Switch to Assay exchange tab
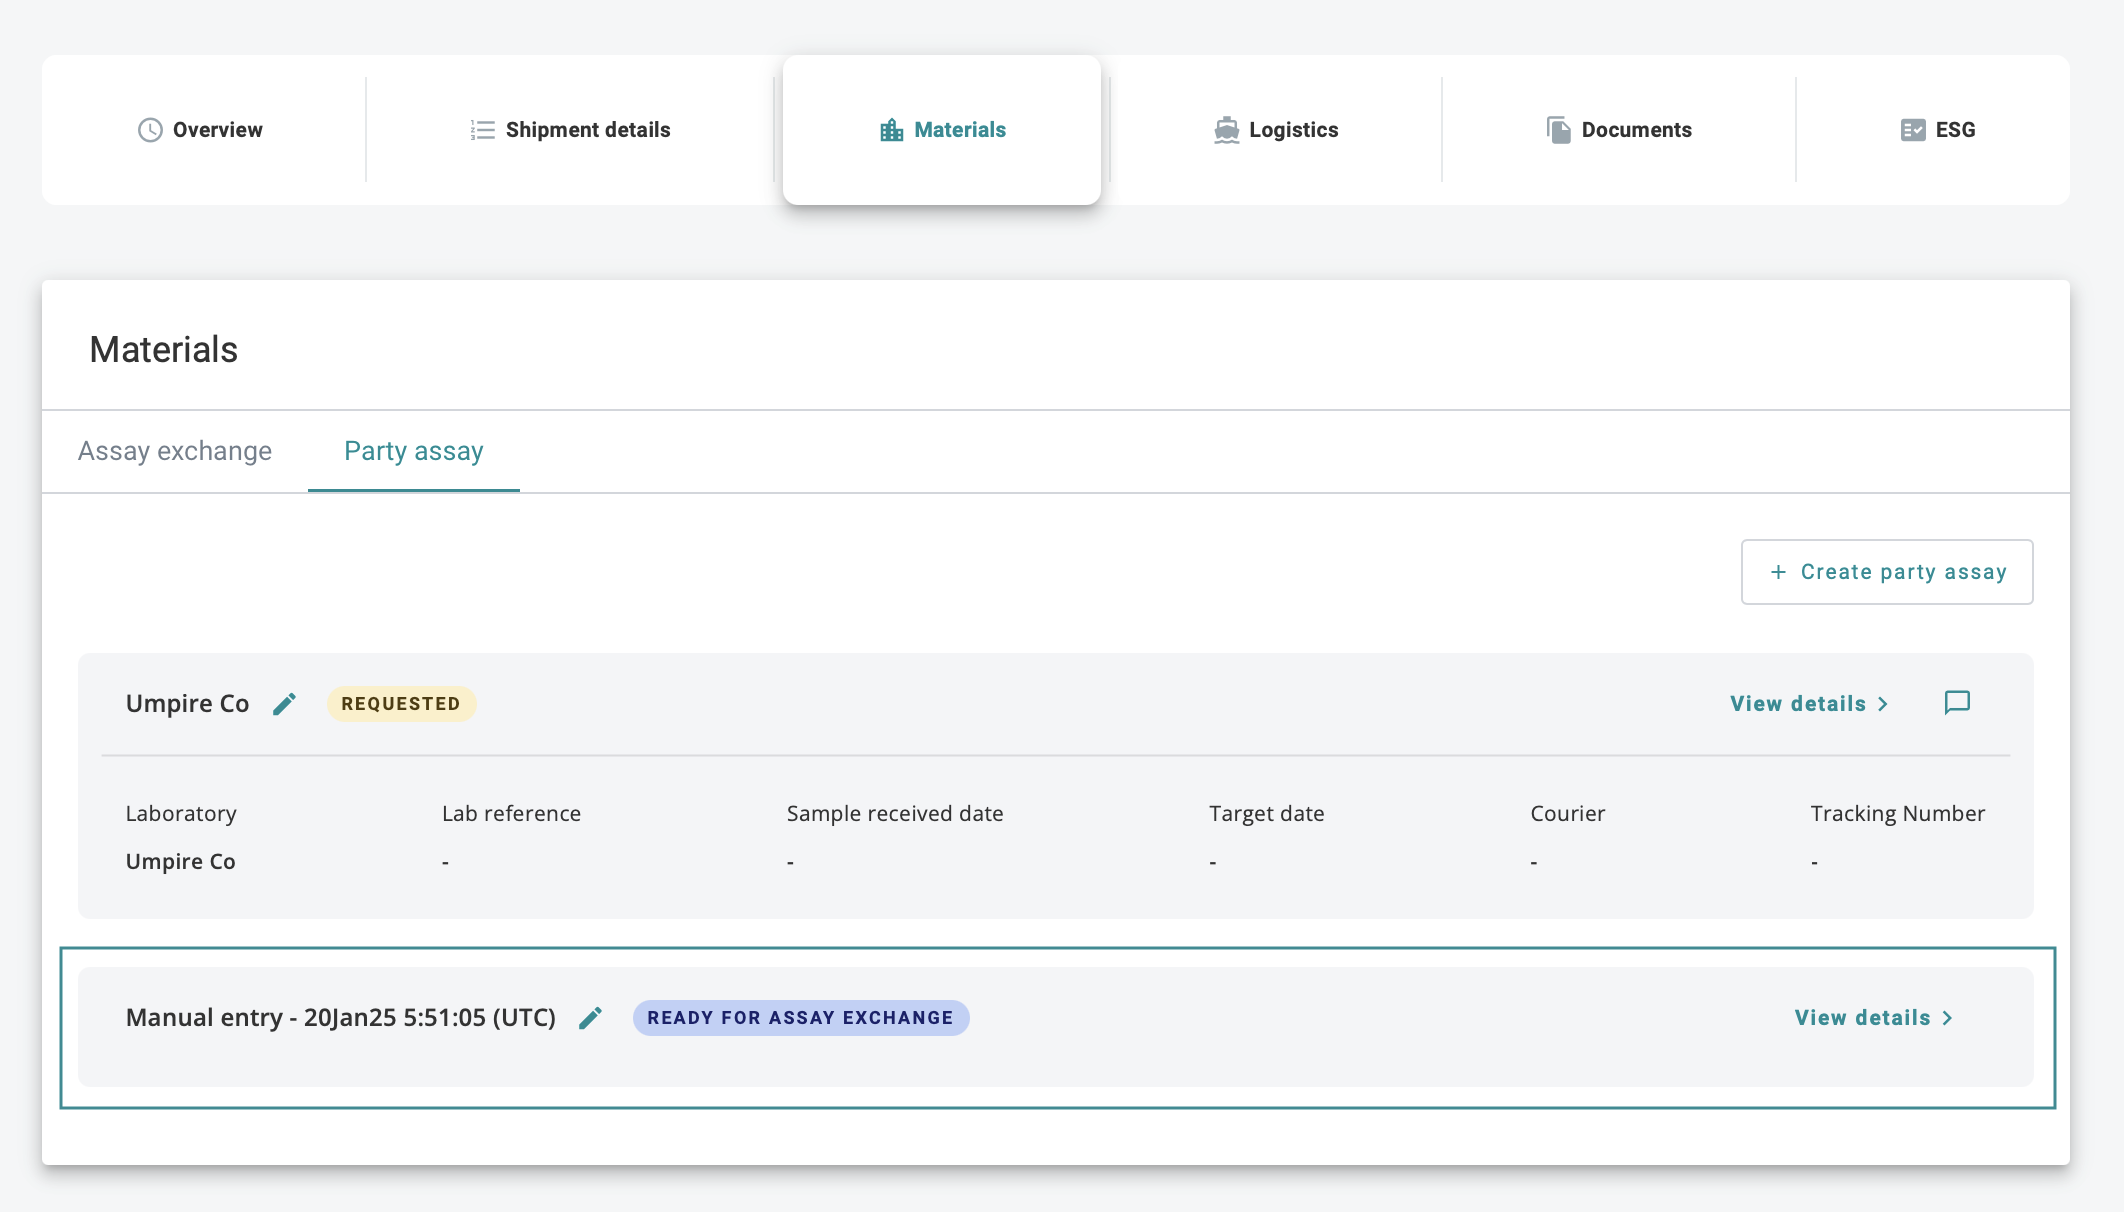2124x1212 pixels. (x=175, y=451)
